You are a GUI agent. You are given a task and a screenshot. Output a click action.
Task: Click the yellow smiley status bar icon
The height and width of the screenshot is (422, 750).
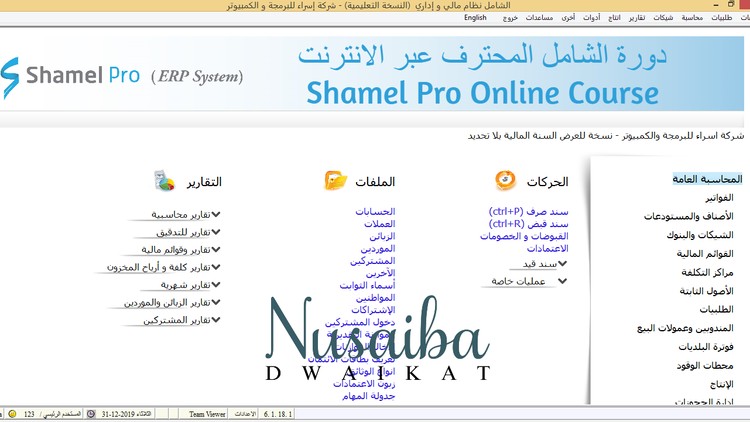(x=12, y=414)
